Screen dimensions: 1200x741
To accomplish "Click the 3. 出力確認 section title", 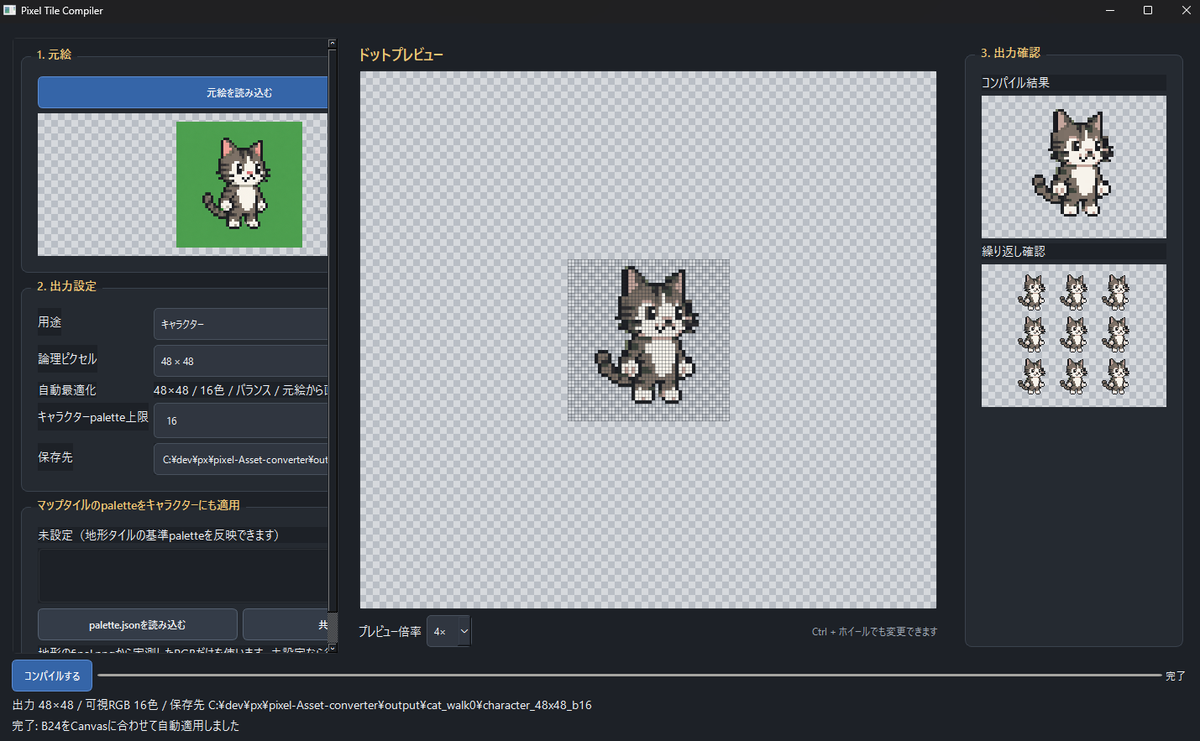I will click(1011, 53).
